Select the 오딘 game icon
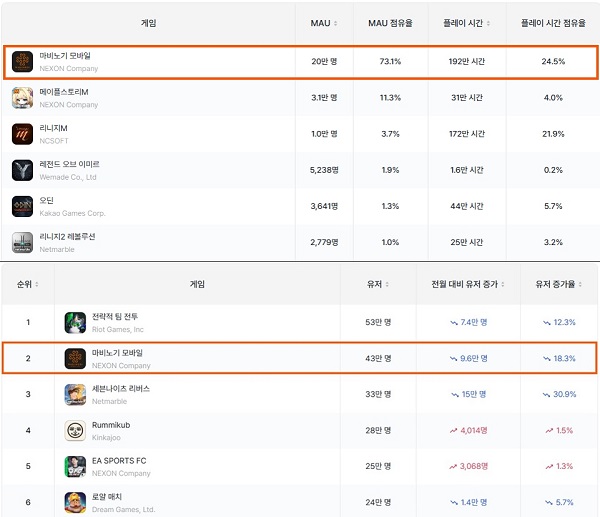The width and height of the screenshot is (600, 517). [x=22, y=206]
